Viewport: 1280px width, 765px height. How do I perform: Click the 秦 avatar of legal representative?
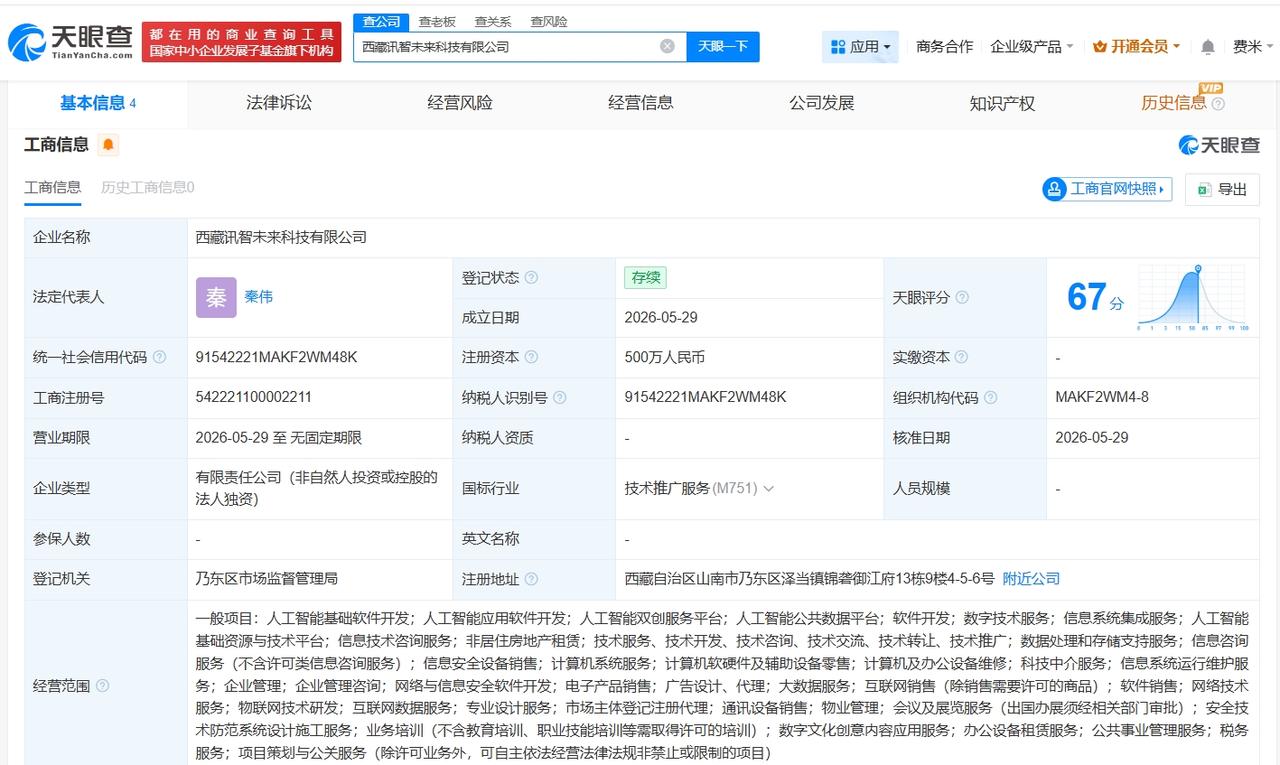(216, 297)
